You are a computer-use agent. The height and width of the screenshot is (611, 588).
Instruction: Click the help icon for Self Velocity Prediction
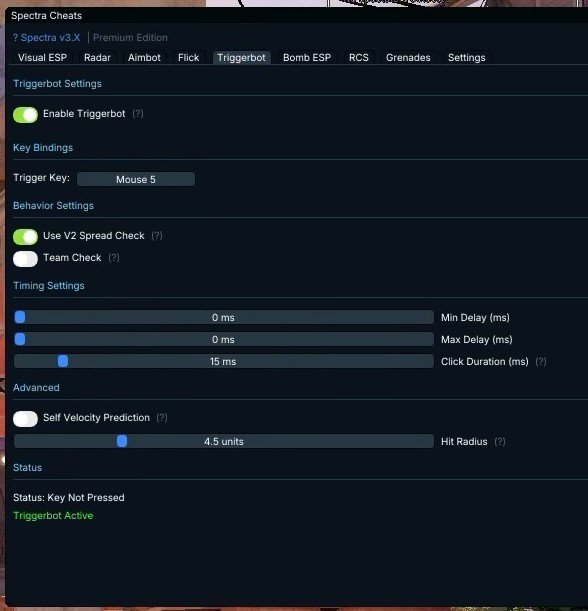(x=162, y=418)
